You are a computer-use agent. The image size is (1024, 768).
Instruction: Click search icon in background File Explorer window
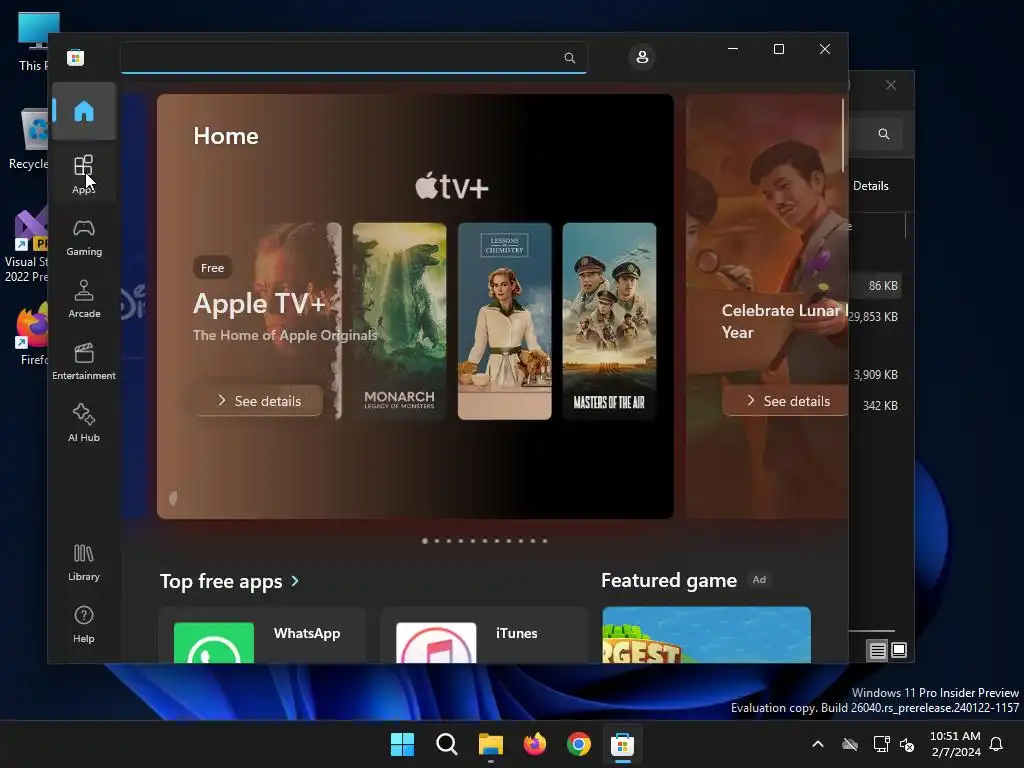click(884, 134)
